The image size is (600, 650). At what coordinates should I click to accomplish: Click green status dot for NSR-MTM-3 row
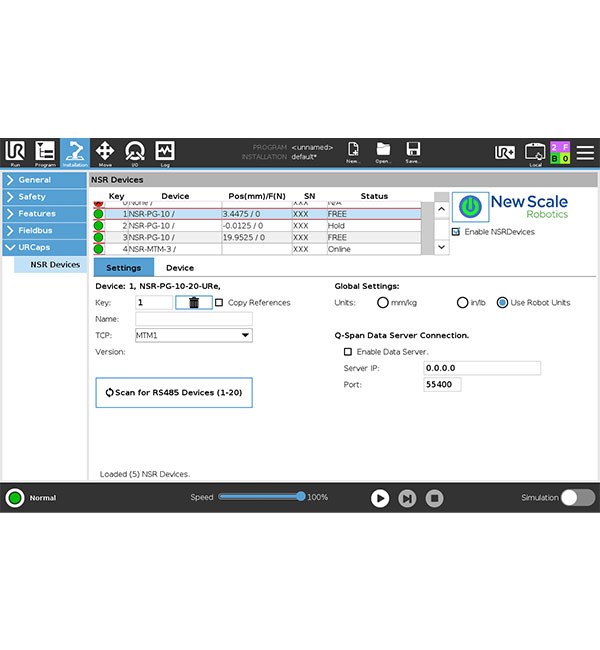click(98, 249)
